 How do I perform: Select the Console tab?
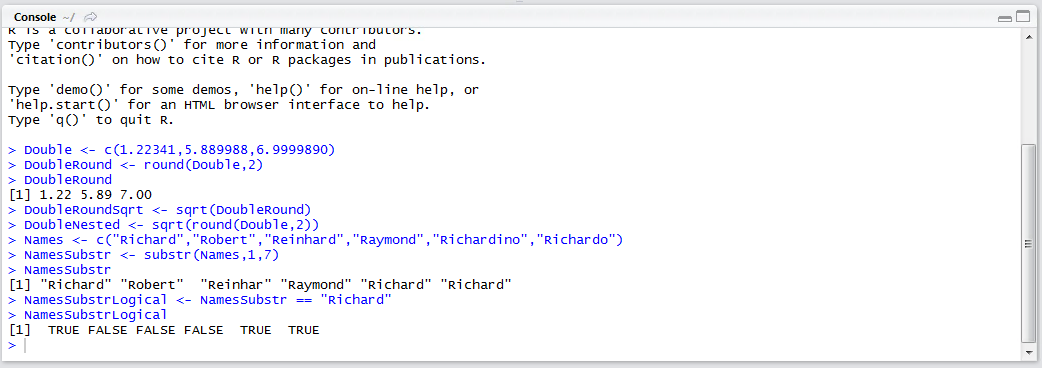pos(33,17)
